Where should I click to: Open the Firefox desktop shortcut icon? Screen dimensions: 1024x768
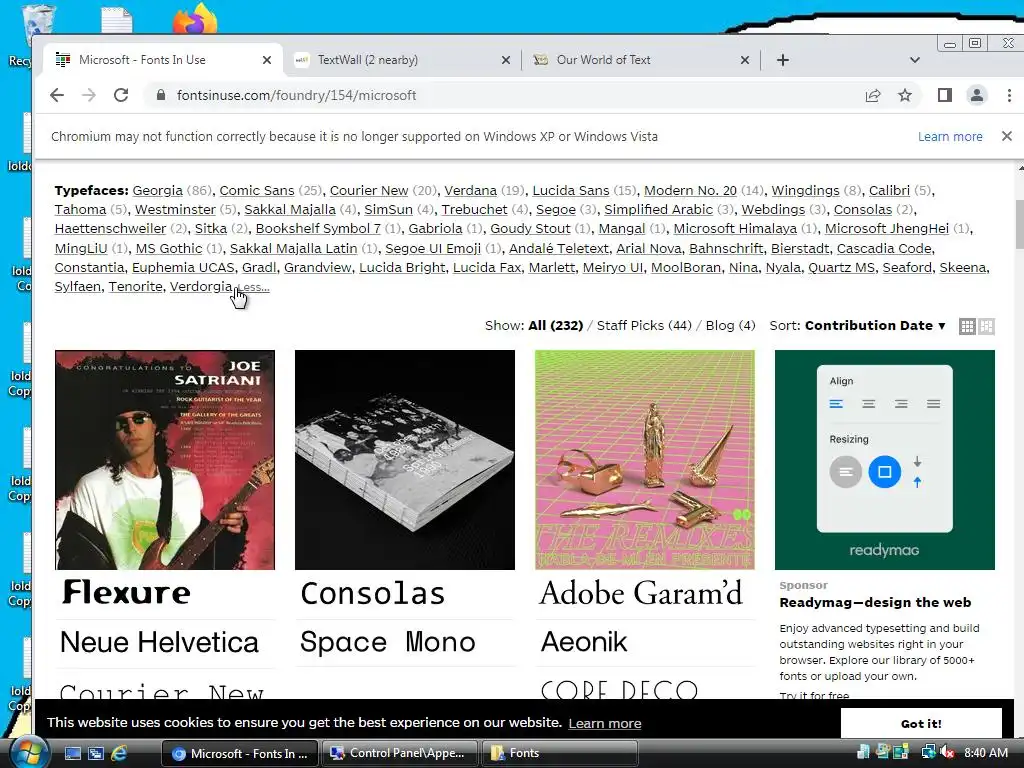point(195,18)
